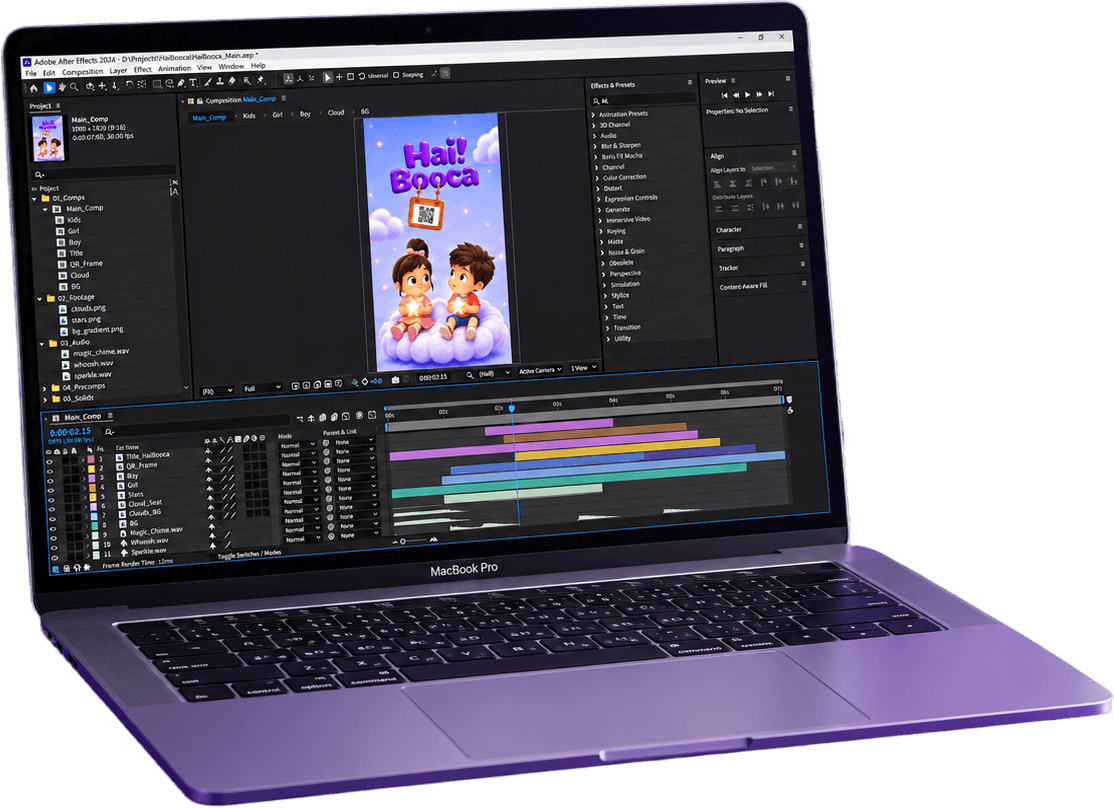Screen dimensions: 1114x808
Task: Click the timeline zoom slider handle
Action: [403, 542]
